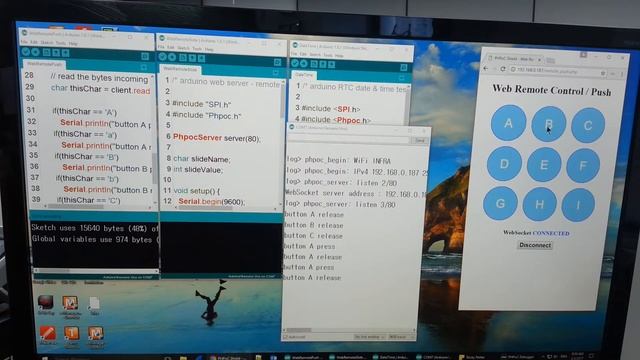Open line ending dropdown in serial monitor

(x=369, y=337)
